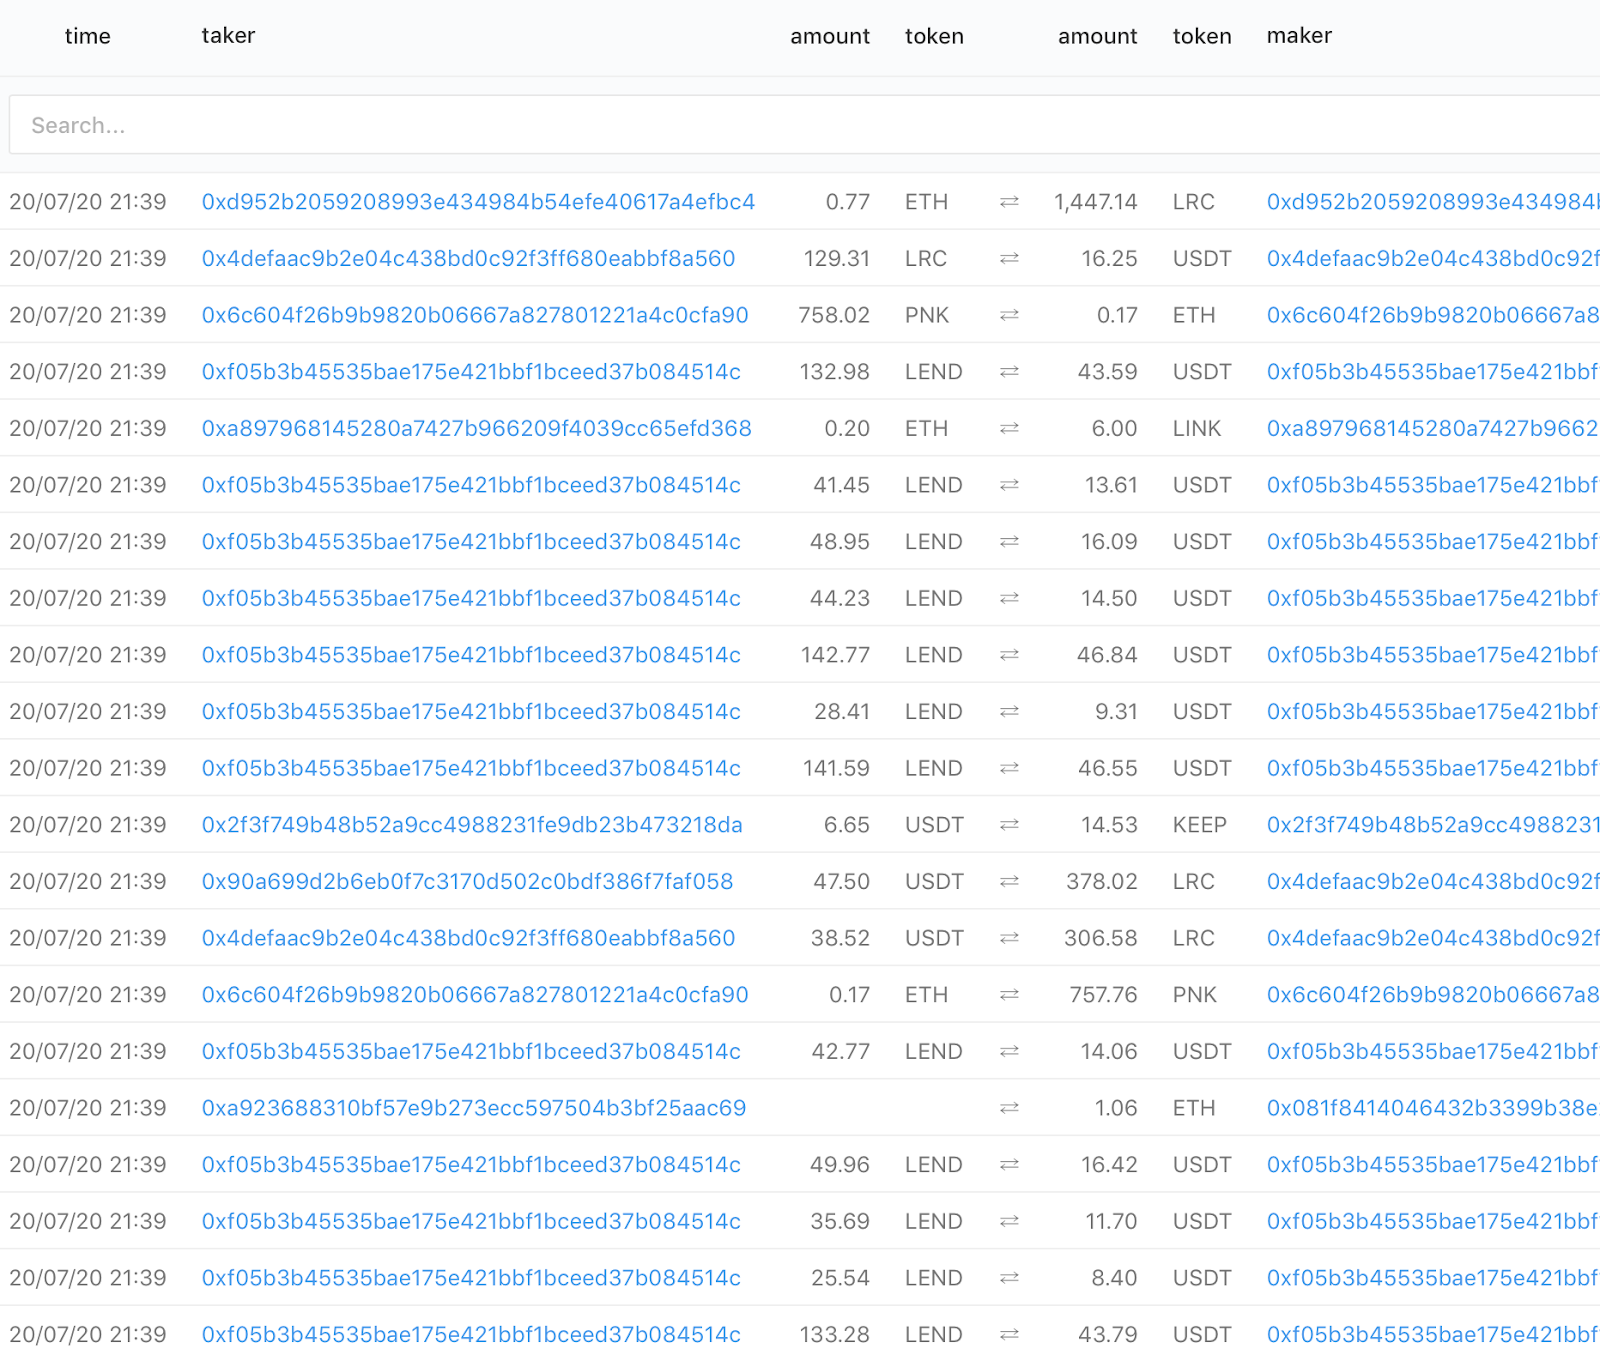Screen dimensions: 1600x1361
Task: Open the taker address 0x2f3f749b48b52a9cc
Action: click(472, 825)
